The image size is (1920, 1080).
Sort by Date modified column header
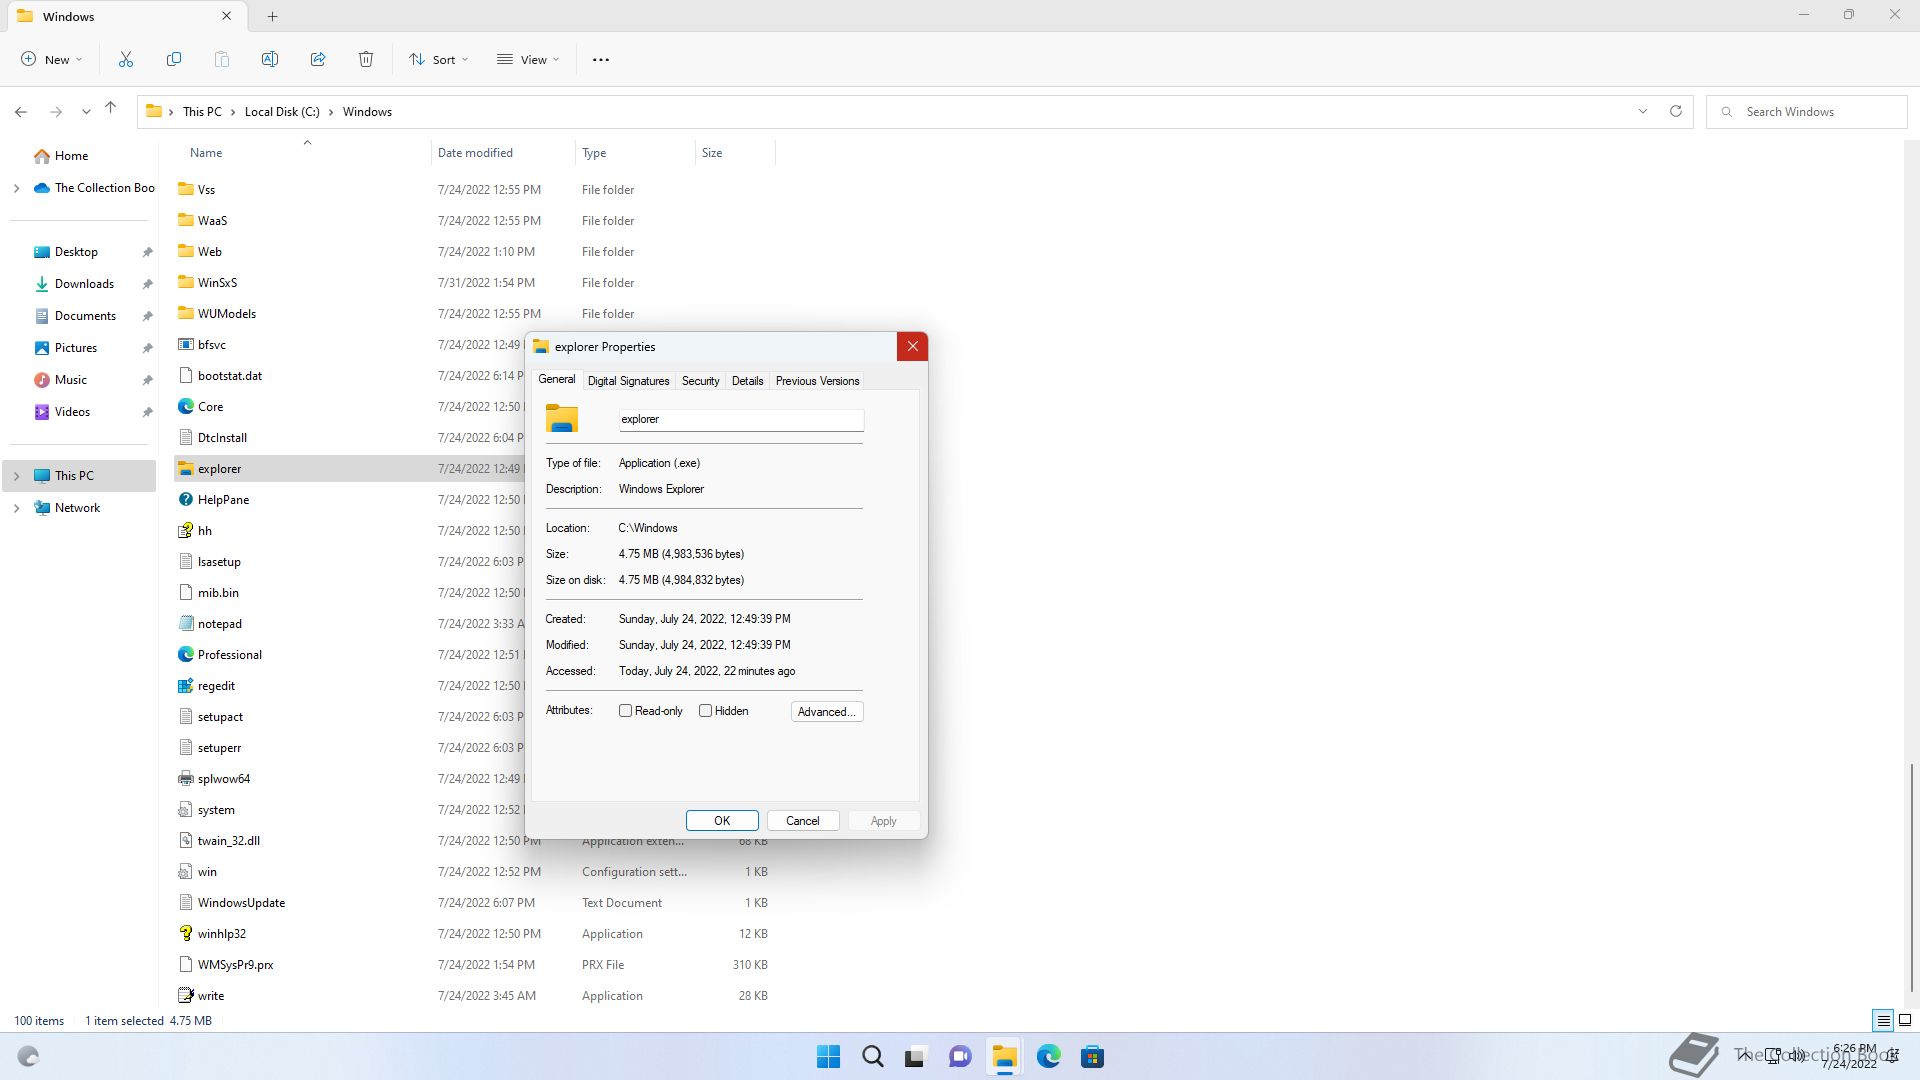pyautogui.click(x=503, y=153)
